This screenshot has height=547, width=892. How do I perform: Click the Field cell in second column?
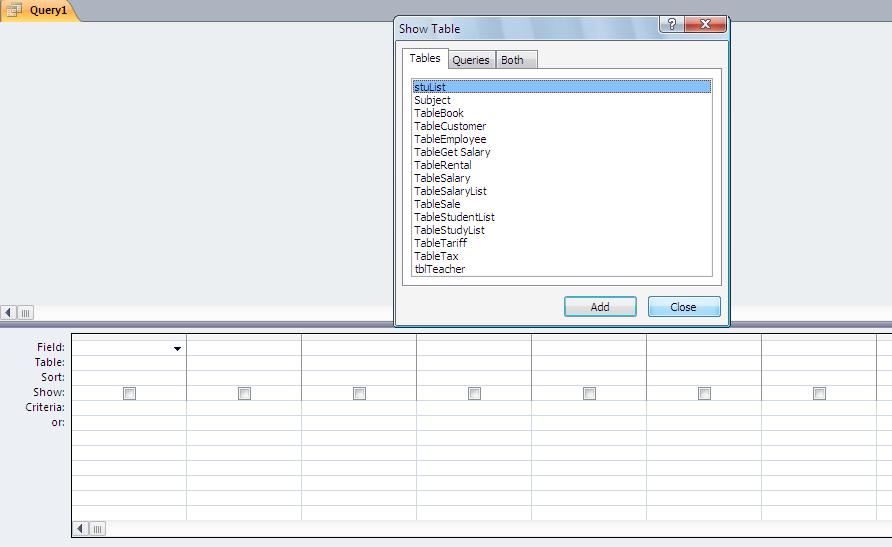pyautogui.click(x=244, y=347)
